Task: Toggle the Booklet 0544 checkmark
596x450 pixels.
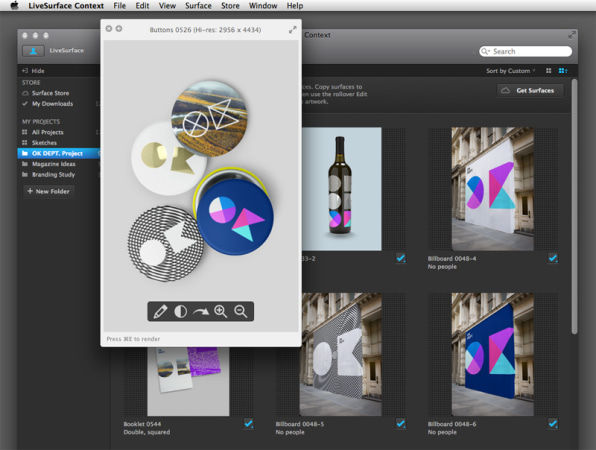Action: click(249, 423)
